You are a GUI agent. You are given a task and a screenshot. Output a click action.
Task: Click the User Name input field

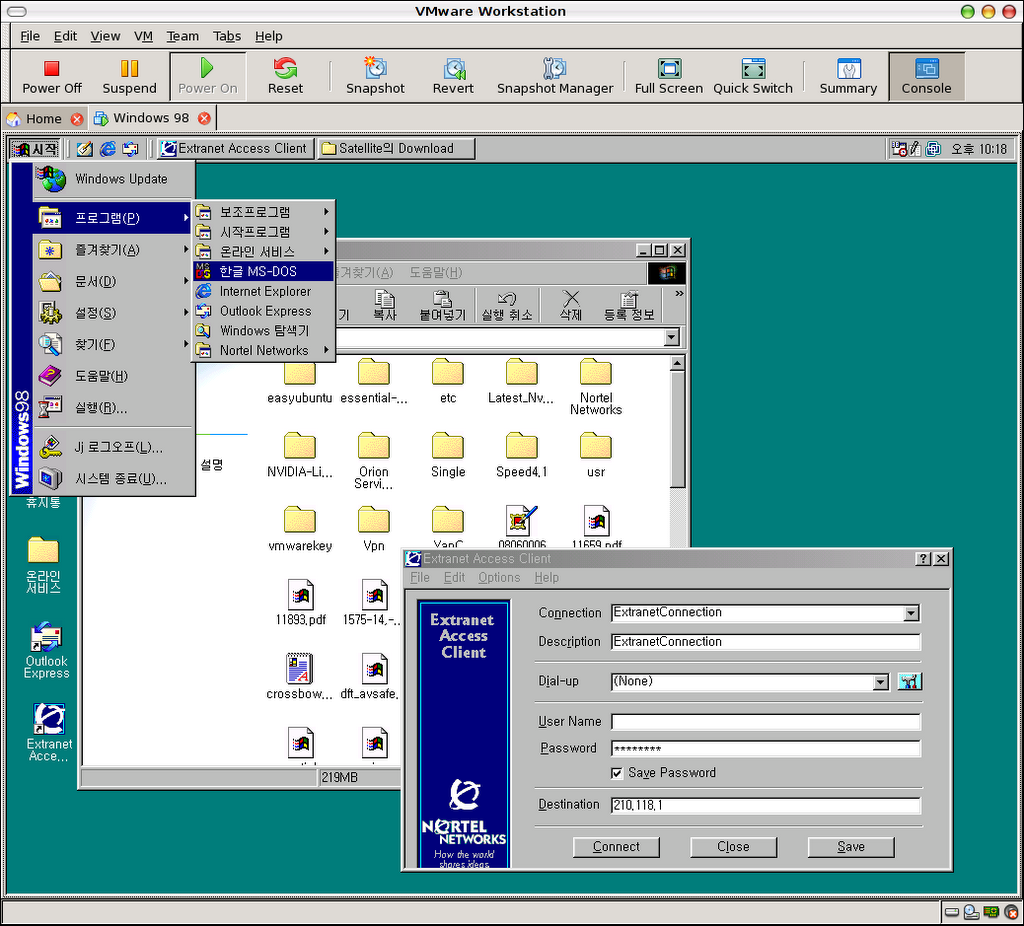click(x=765, y=722)
